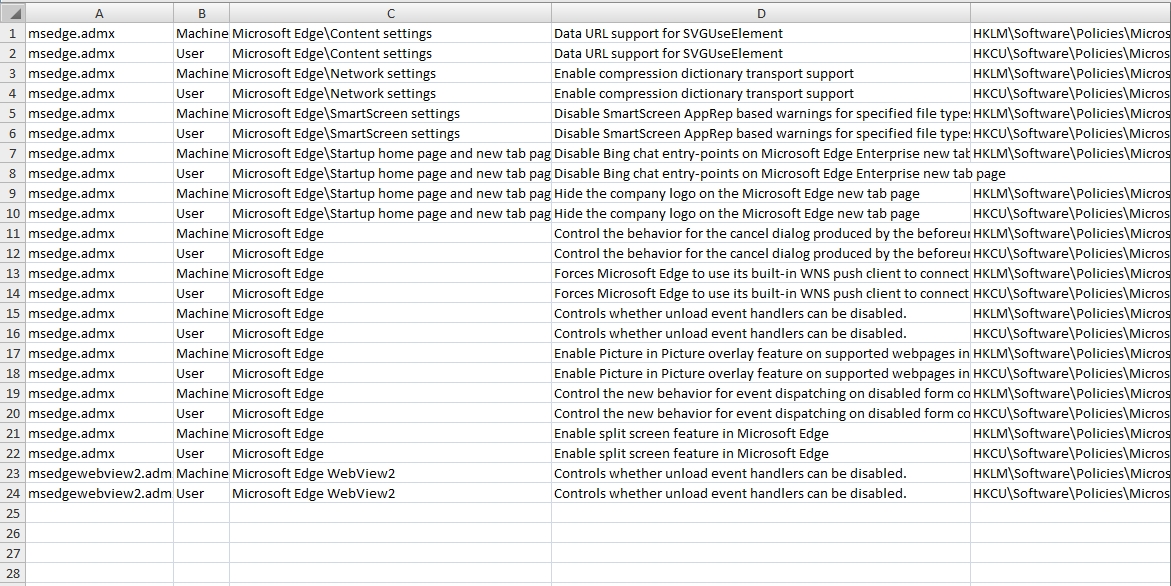Click unload event handlers cell in row 16
Image resolution: width=1171 pixels, height=586 pixels.
point(761,333)
